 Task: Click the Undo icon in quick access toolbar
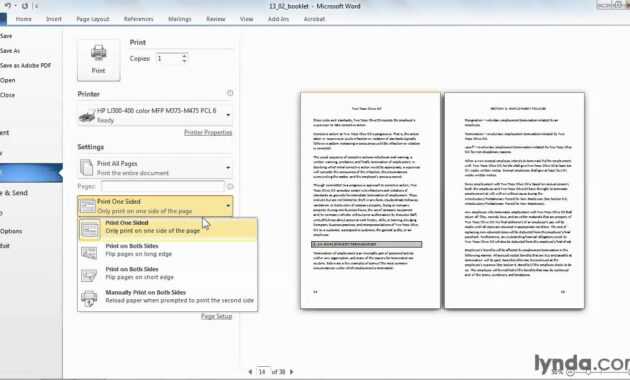click(8, 6)
